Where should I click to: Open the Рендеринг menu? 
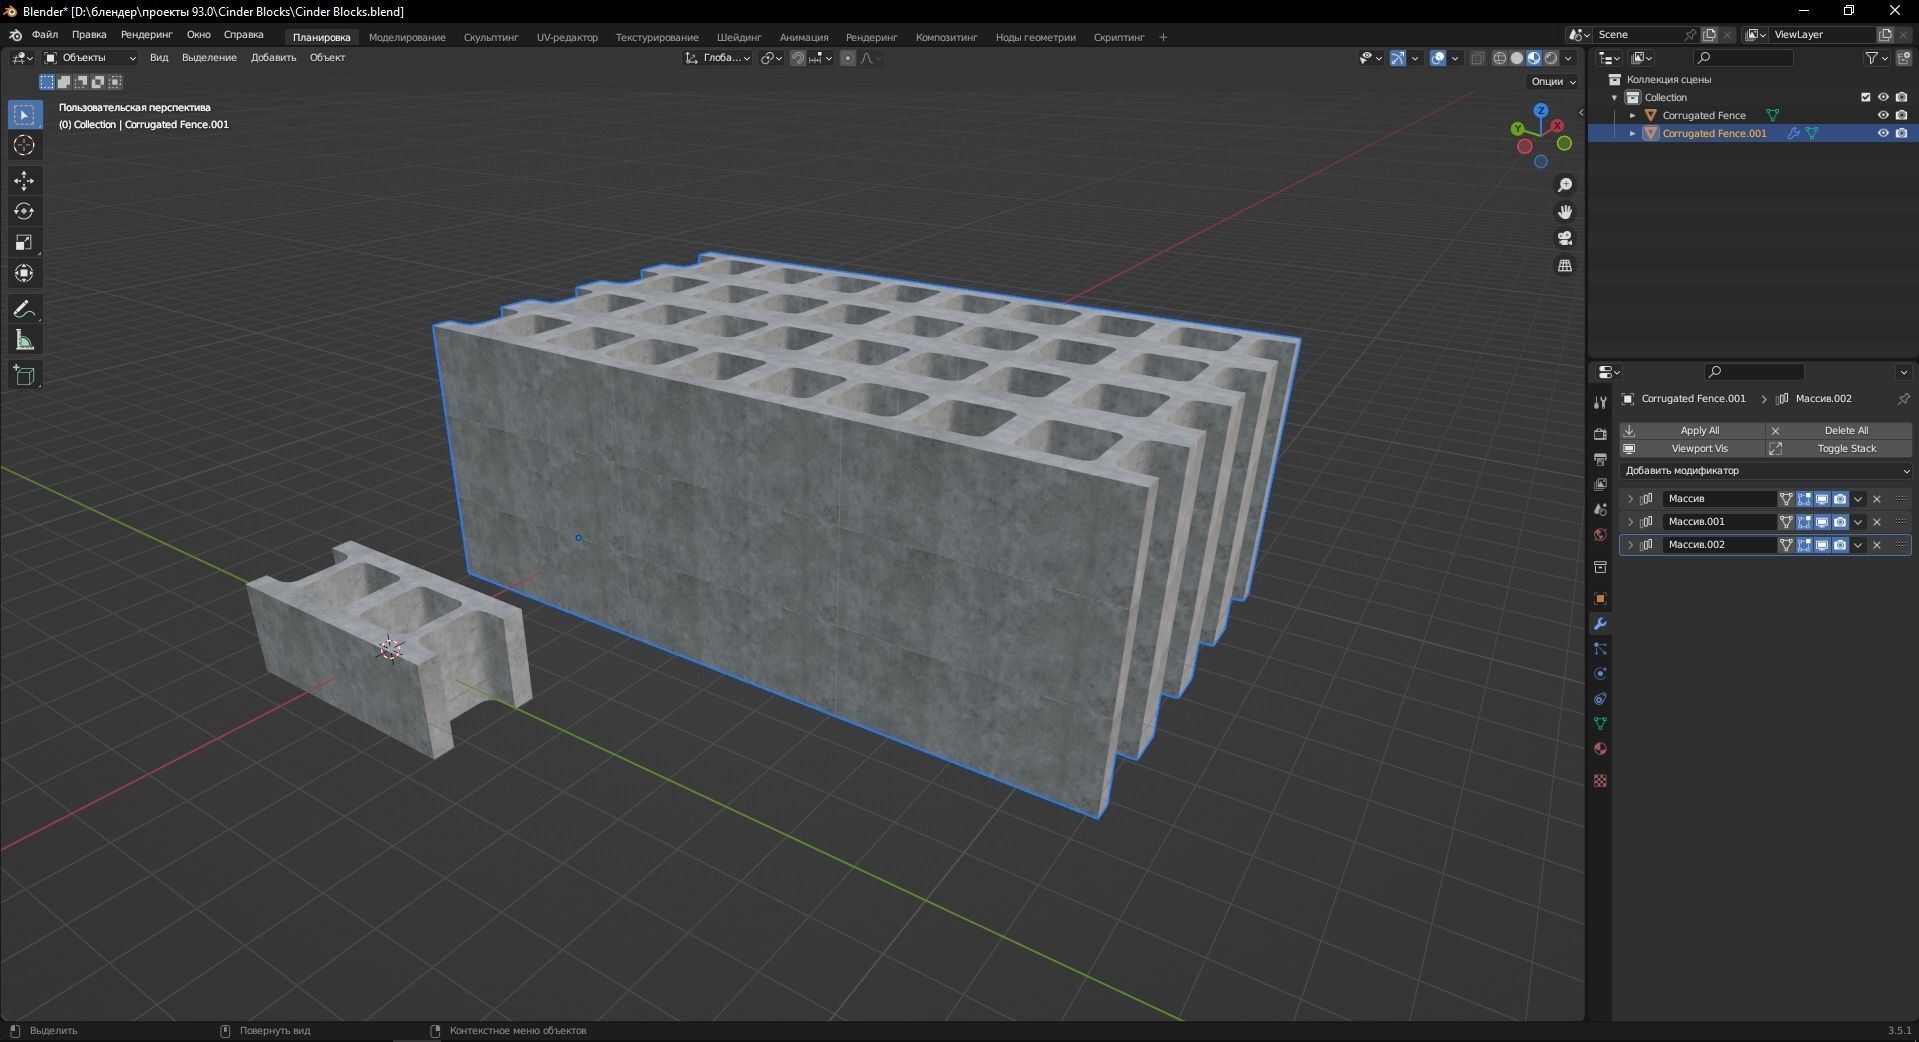pyautogui.click(x=147, y=35)
